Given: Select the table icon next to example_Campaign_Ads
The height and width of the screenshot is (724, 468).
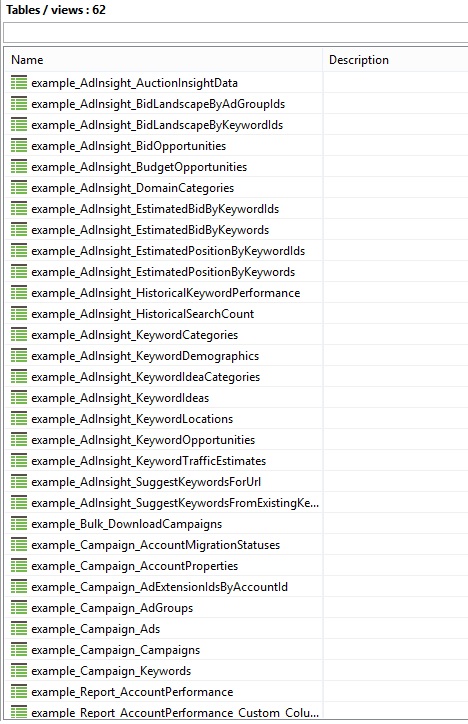Looking at the screenshot, I should pyautogui.click(x=19, y=629).
